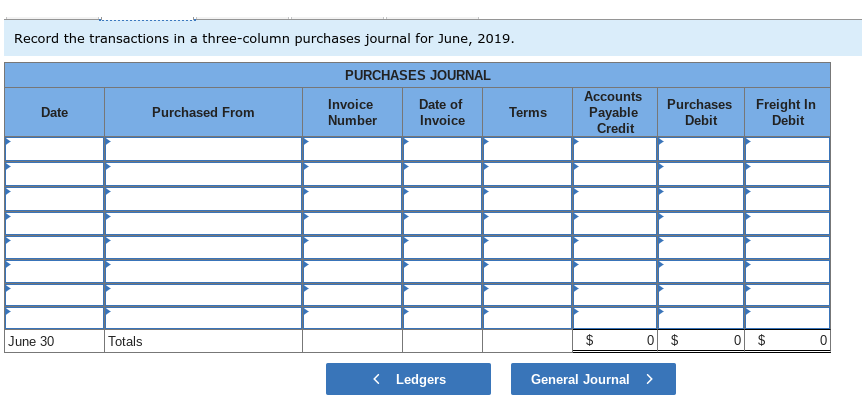Click fifth row Purchased From cell

(203, 247)
